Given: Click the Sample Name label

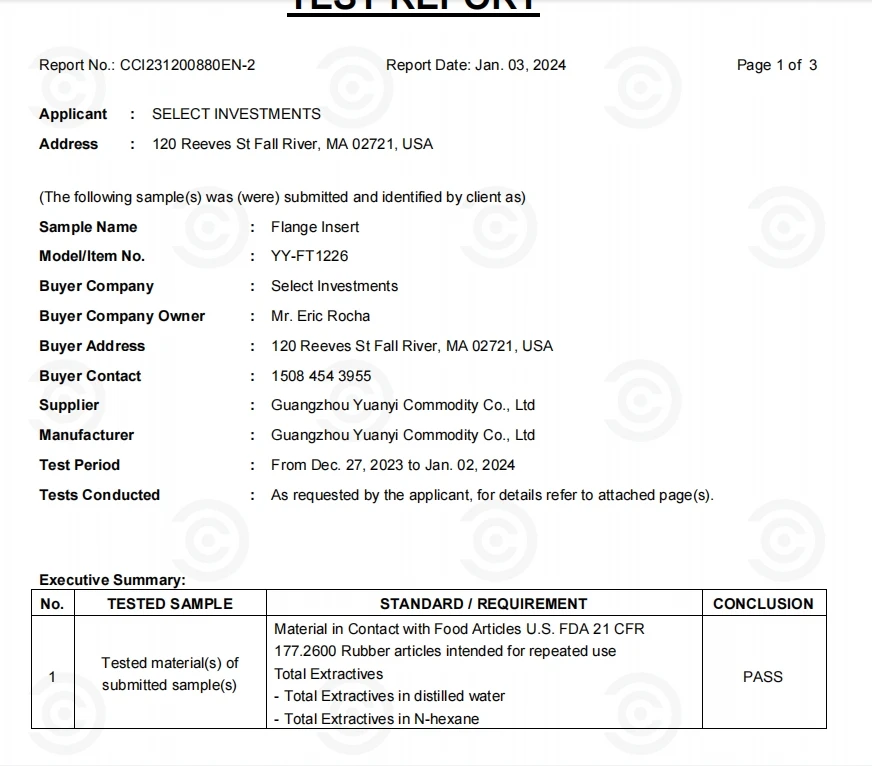Looking at the screenshot, I should (x=88, y=227).
